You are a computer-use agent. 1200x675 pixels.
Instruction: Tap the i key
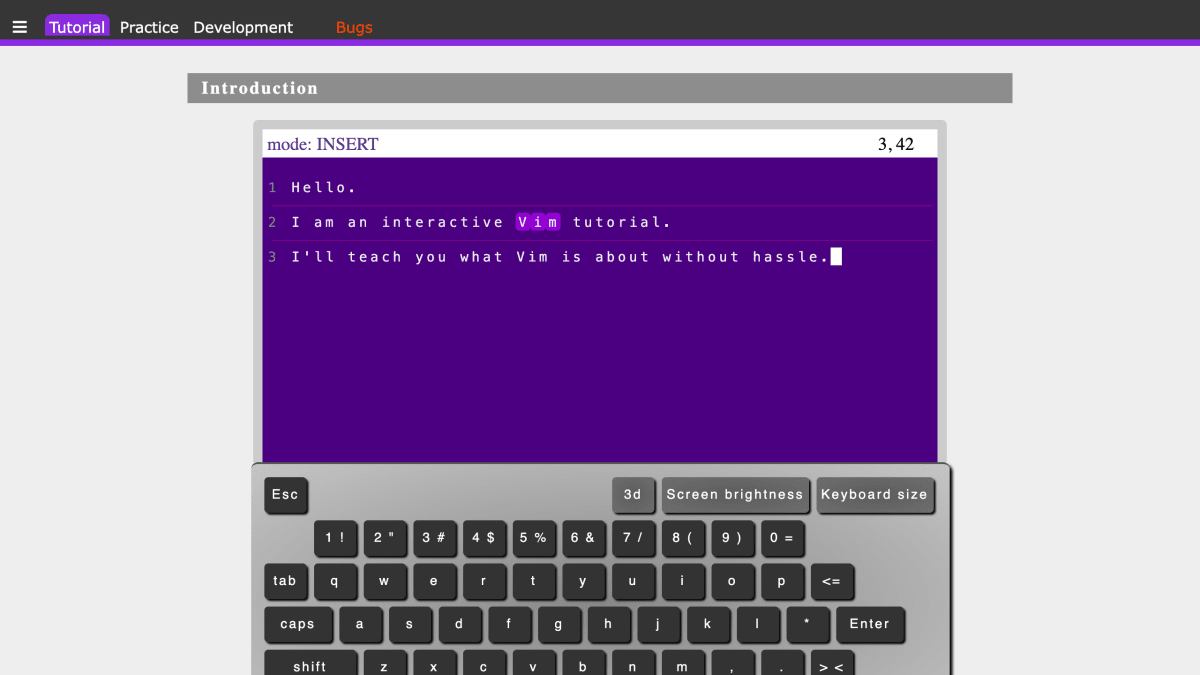683,581
